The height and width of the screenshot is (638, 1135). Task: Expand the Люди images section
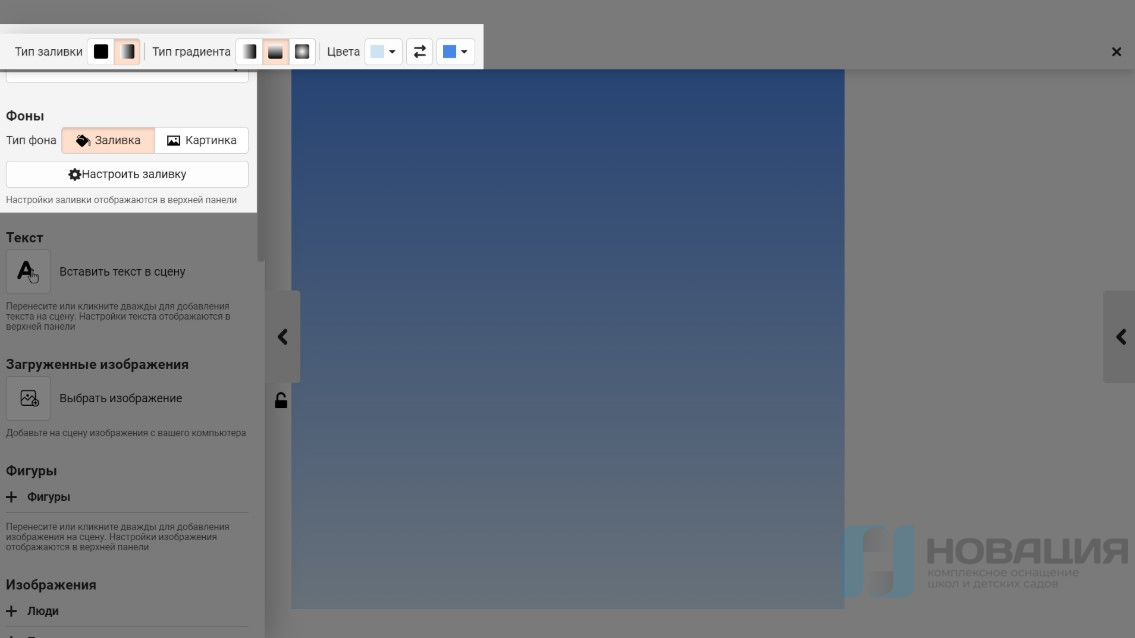tap(12, 611)
